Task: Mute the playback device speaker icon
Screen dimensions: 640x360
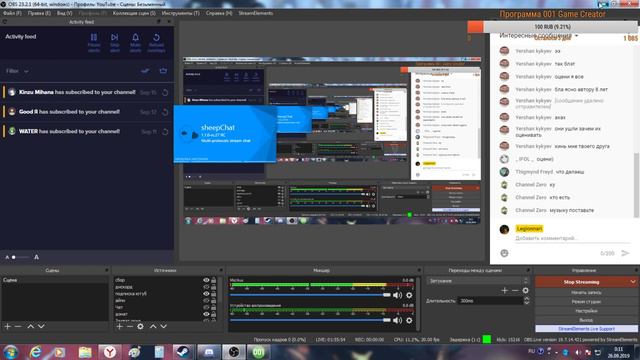Action: click(398, 320)
